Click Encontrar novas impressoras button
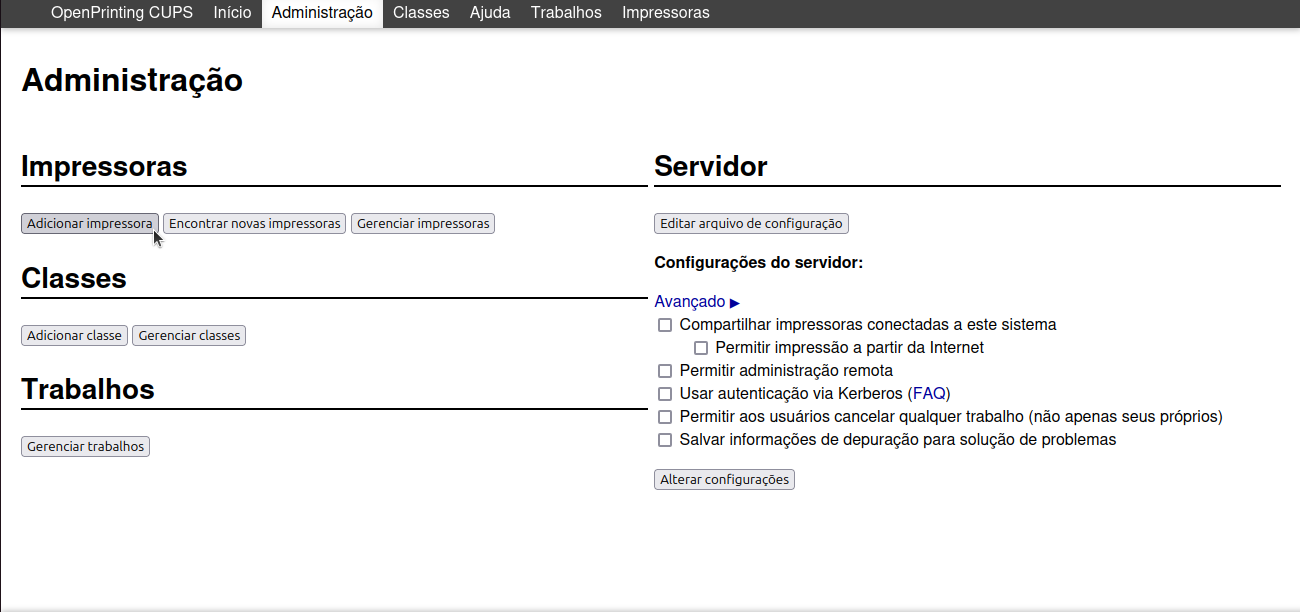Image resolution: width=1300 pixels, height=612 pixels. tap(255, 224)
